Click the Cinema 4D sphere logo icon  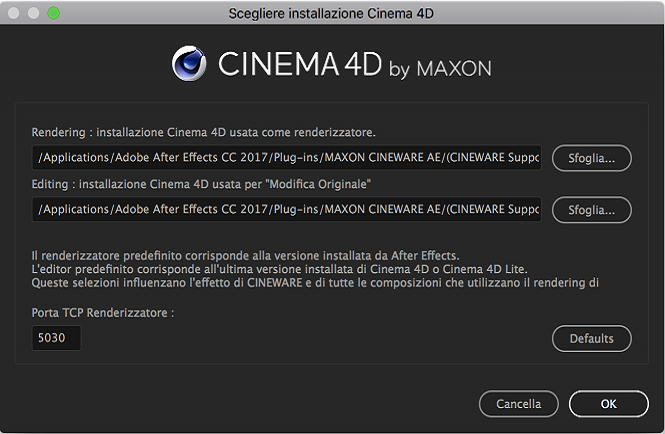[x=189, y=63]
